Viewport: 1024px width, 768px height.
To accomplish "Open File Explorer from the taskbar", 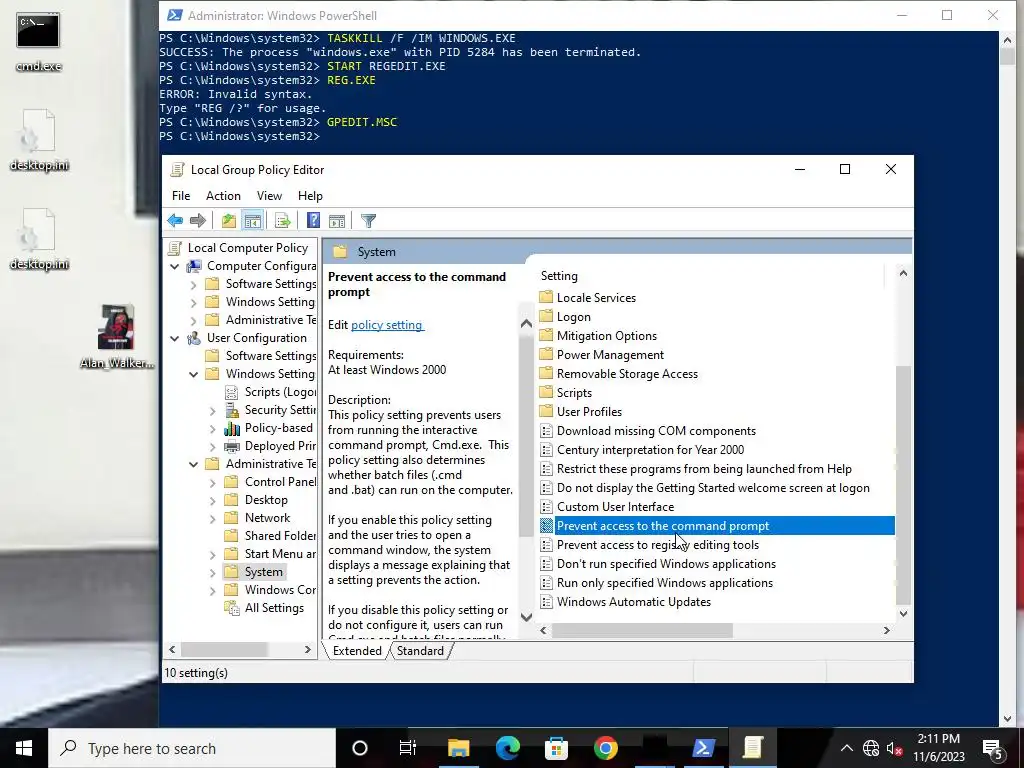I will 458,748.
